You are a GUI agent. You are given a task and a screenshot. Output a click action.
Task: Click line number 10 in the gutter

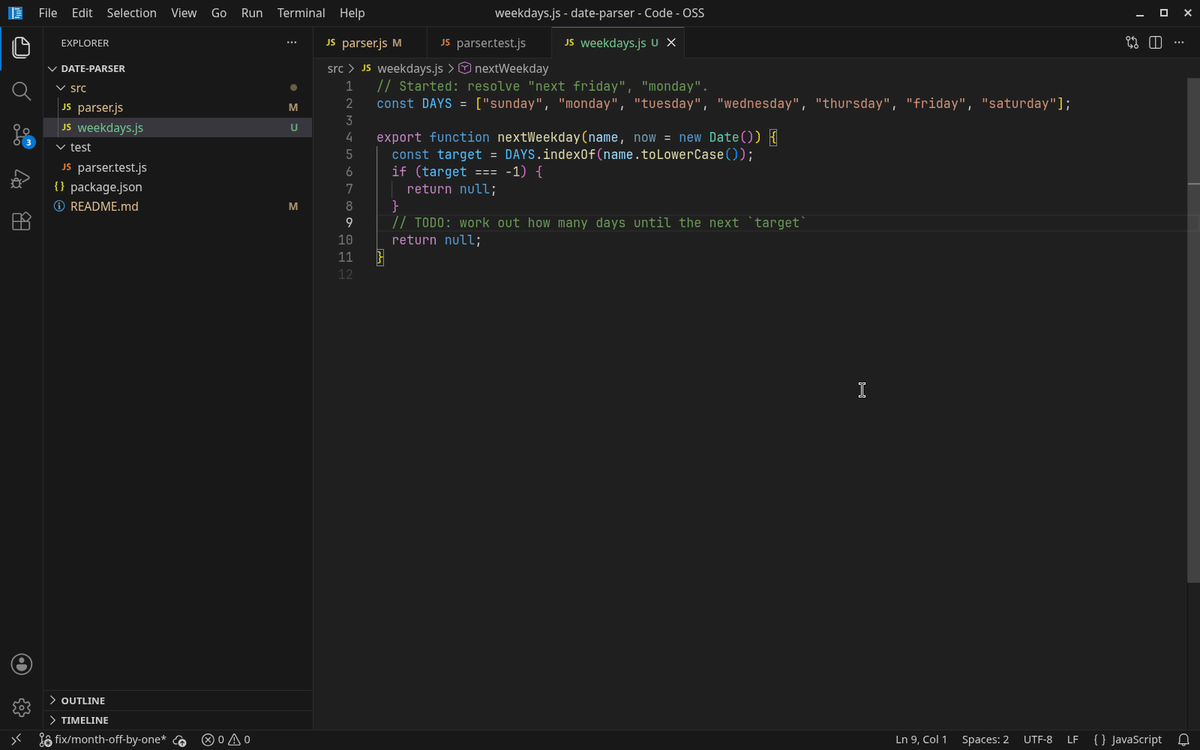click(346, 240)
